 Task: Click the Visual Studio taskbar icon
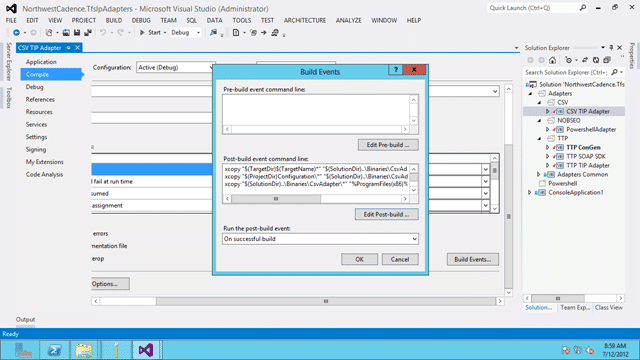[146, 350]
